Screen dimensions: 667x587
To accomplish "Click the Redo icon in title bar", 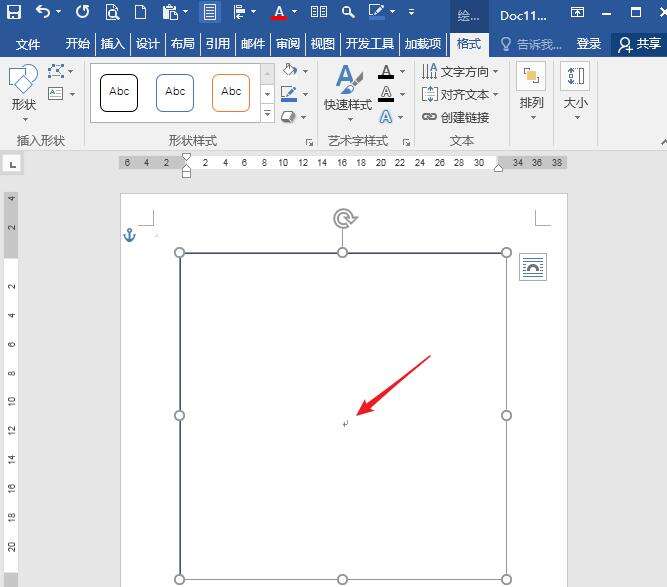I will tap(82, 13).
